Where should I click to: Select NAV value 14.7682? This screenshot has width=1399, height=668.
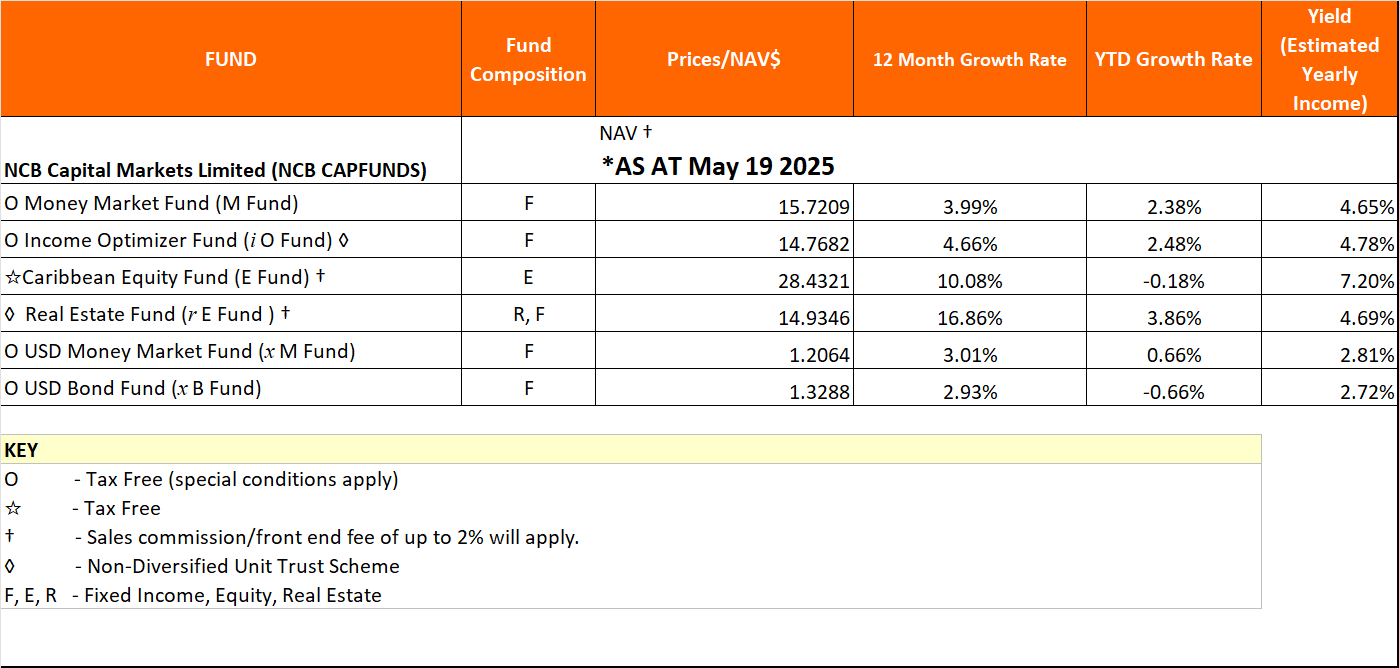pyautogui.click(x=814, y=245)
